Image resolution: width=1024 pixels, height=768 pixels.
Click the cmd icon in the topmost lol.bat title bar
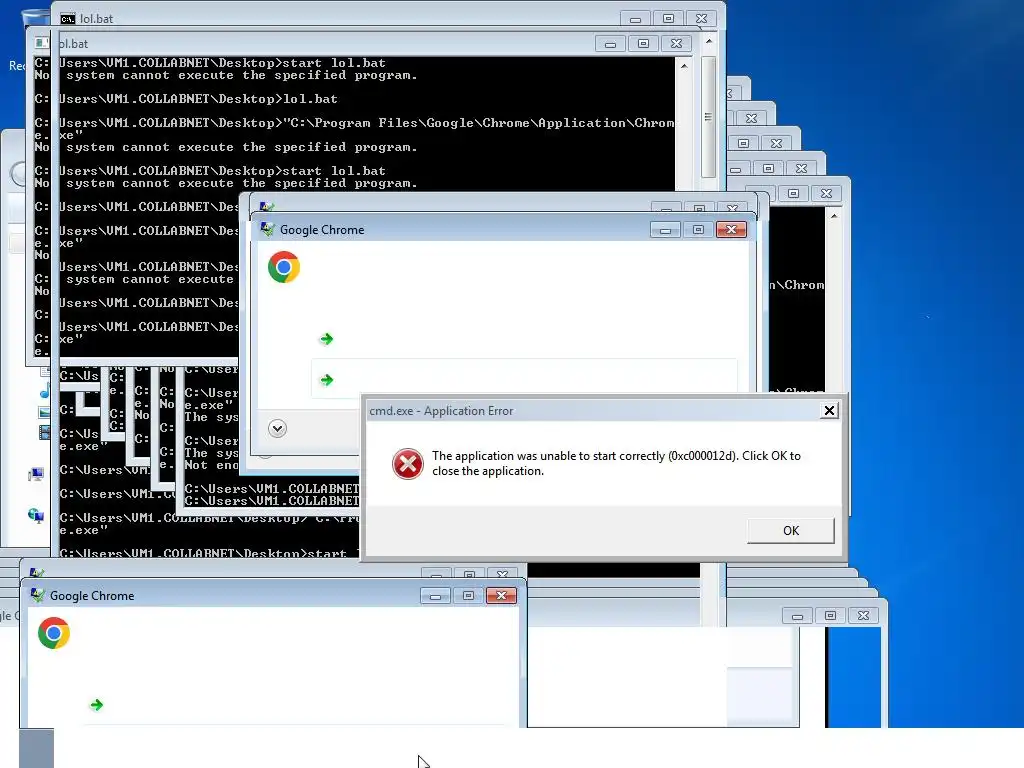(67, 19)
